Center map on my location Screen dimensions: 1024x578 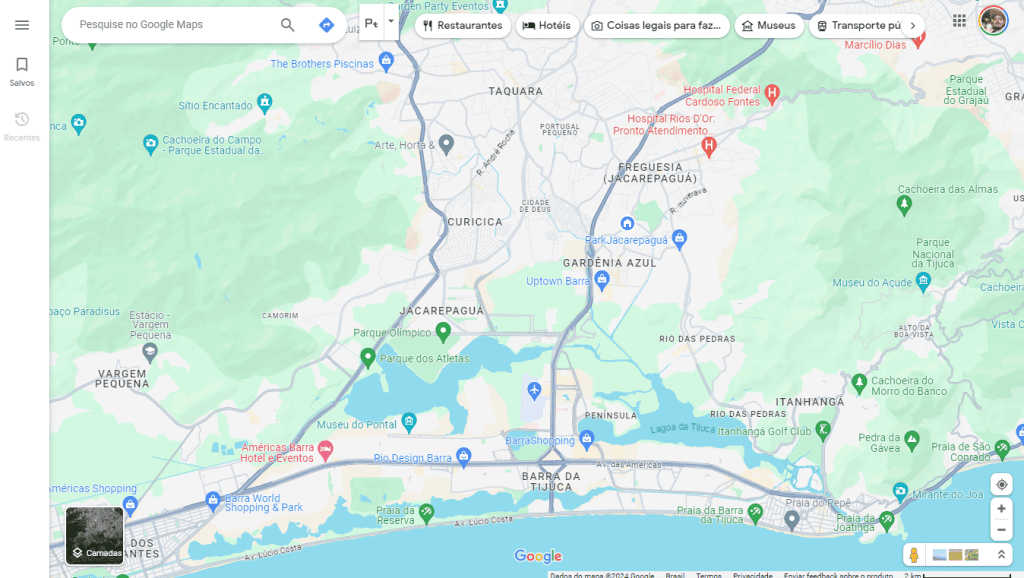(x=1001, y=485)
